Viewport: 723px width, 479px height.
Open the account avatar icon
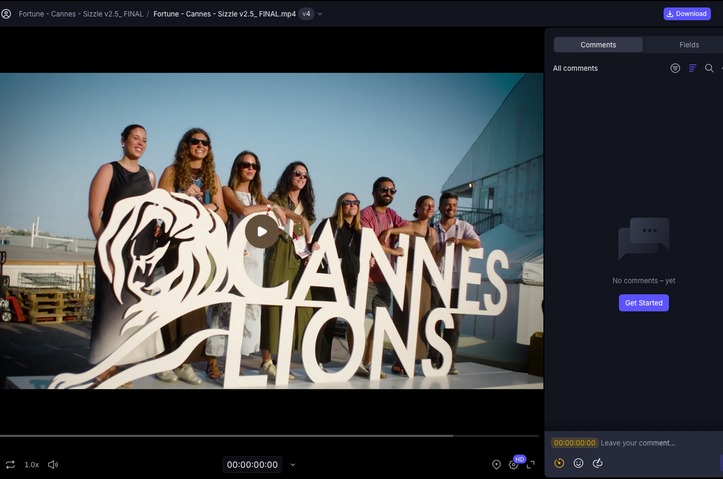point(6,14)
